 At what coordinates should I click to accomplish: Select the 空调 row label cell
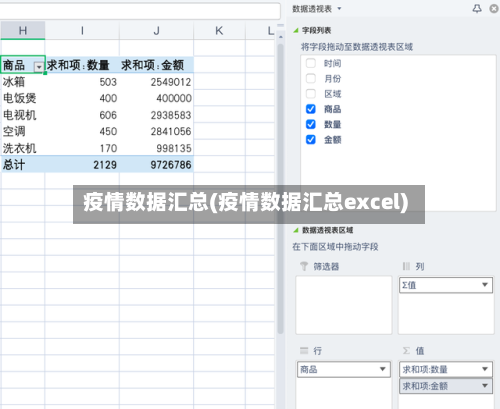23,131
